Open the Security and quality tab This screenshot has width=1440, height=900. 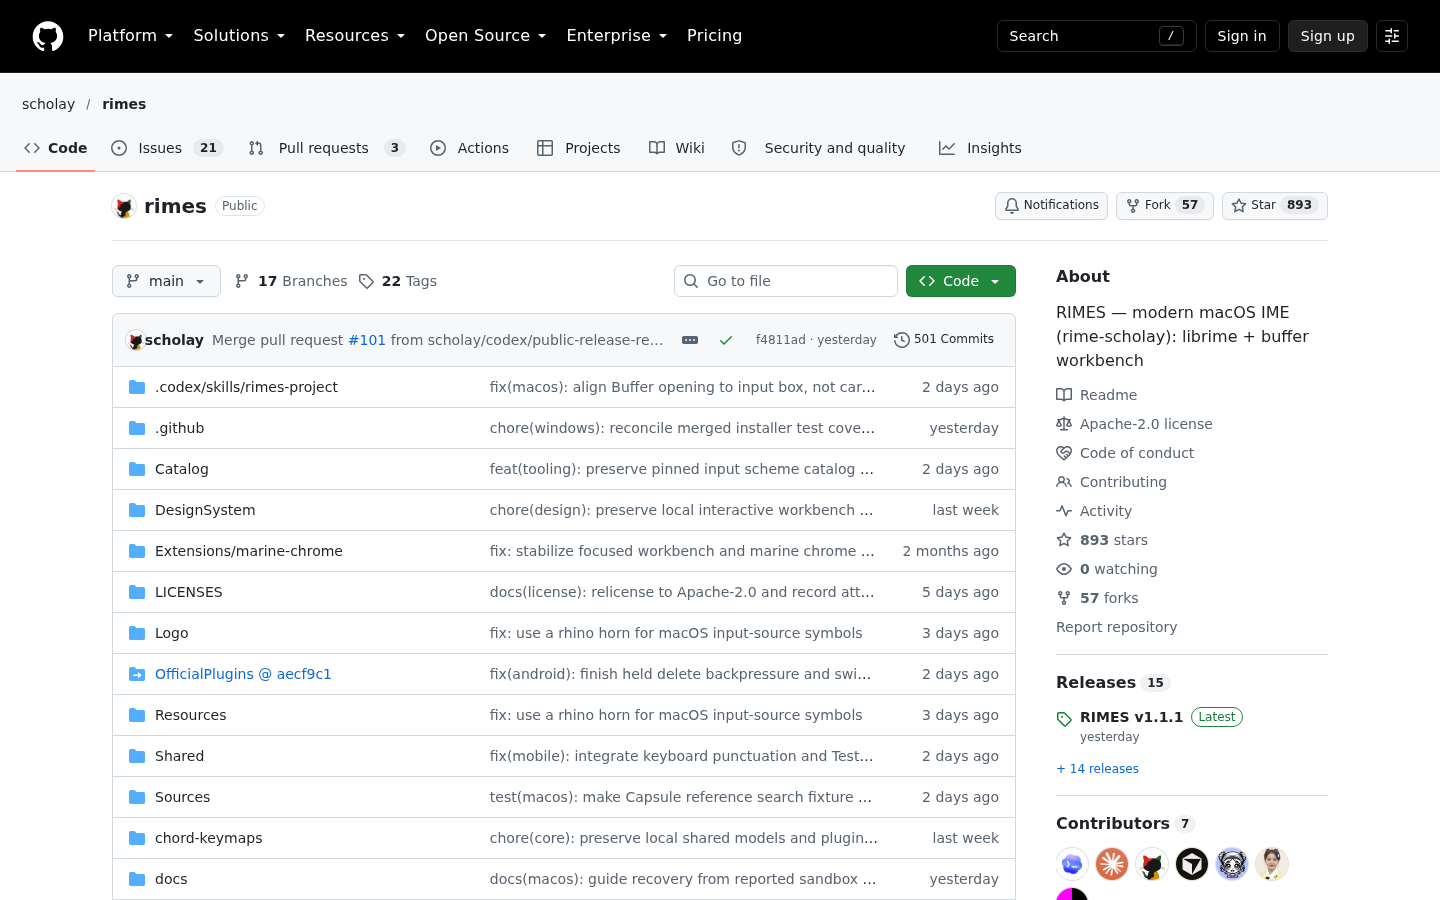pyautogui.click(x=818, y=148)
